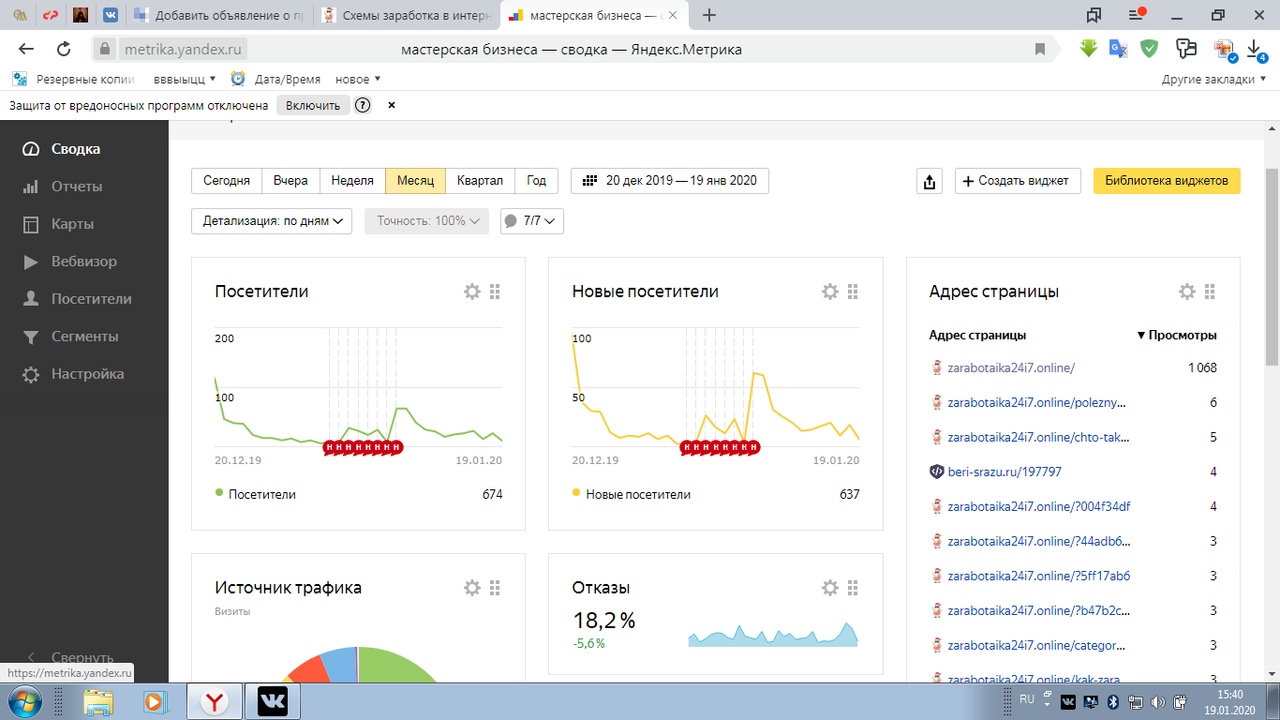The height and width of the screenshot is (720, 1280).
Task: Open beri-srazu.ru/197797 link
Action: coord(1004,471)
